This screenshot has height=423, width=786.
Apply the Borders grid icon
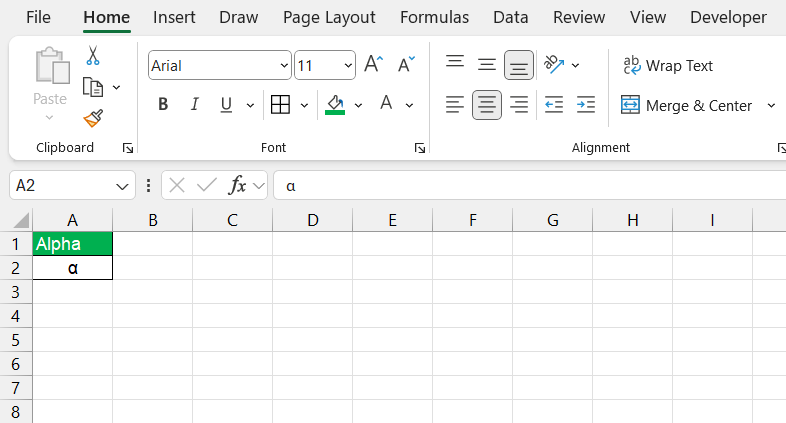coord(280,105)
